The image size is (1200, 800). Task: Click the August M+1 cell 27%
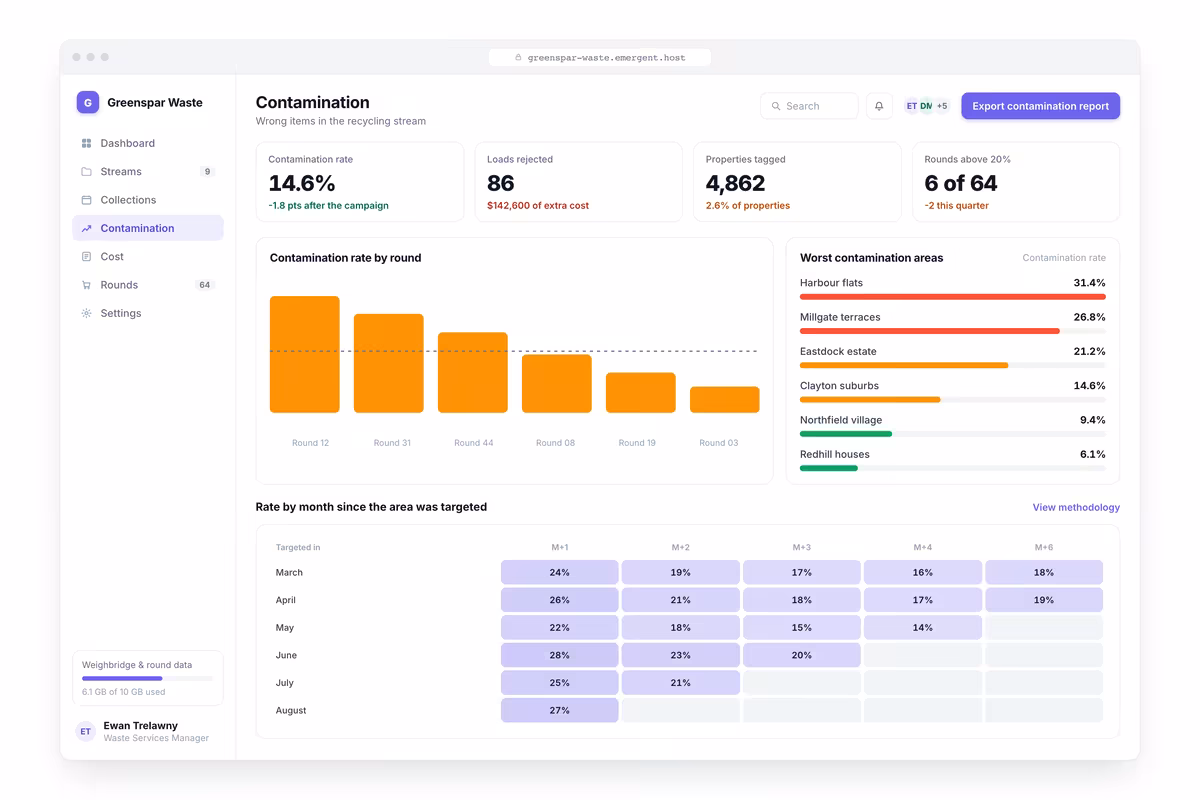tap(560, 710)
